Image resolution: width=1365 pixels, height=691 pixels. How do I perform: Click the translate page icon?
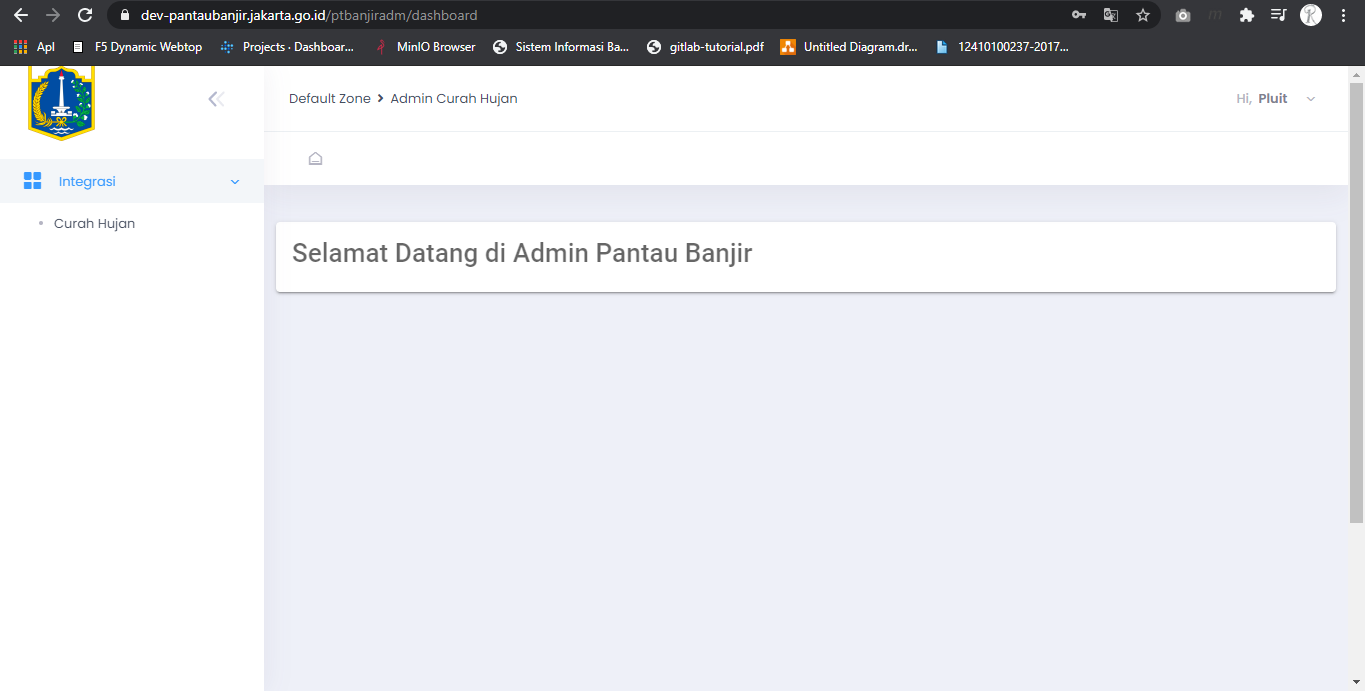coord(1110,15)
